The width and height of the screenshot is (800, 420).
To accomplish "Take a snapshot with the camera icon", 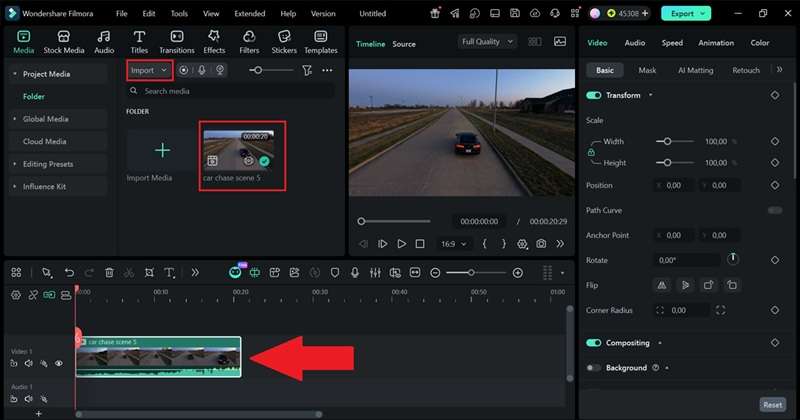I will click(541, 244).
